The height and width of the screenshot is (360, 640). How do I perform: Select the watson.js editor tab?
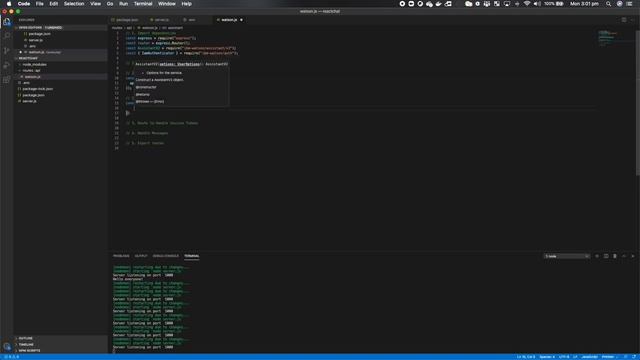point(229,20)
